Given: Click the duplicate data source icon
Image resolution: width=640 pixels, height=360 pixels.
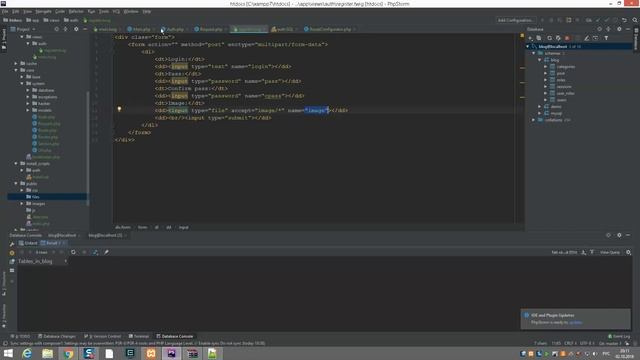Looking at the screenshot, I should [x=539, y=38].
